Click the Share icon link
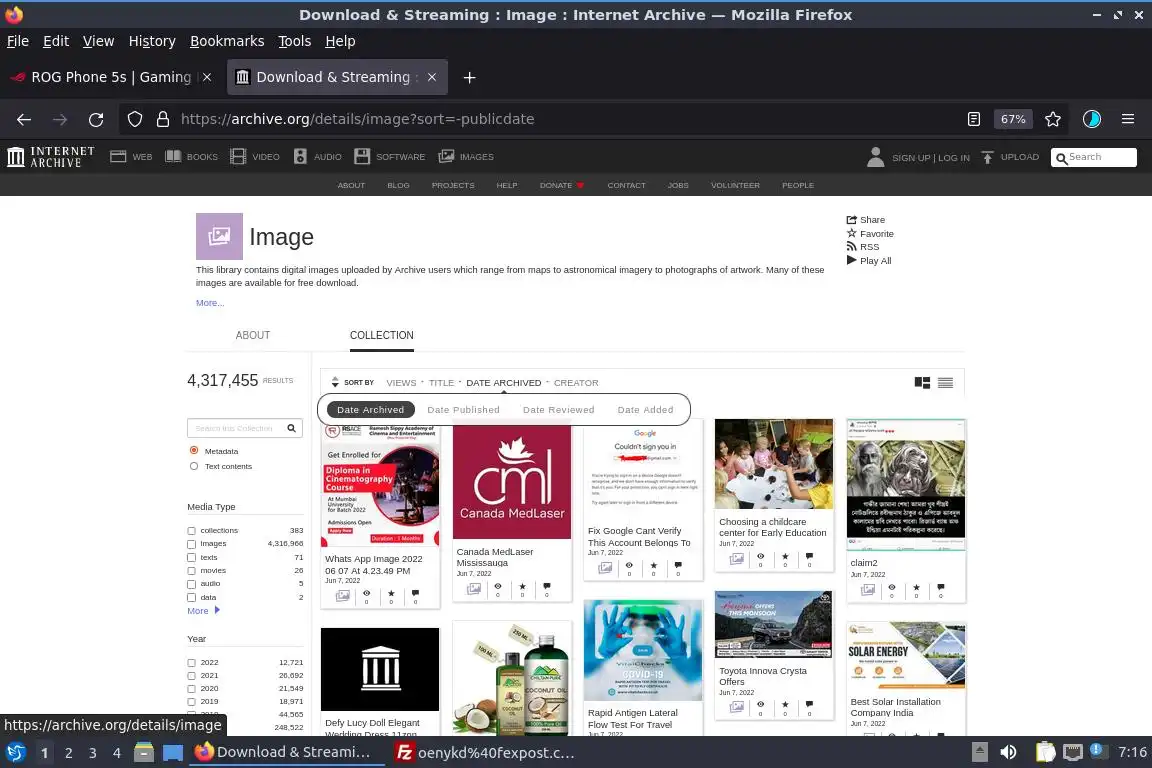1152x768 pixels. 865,220
